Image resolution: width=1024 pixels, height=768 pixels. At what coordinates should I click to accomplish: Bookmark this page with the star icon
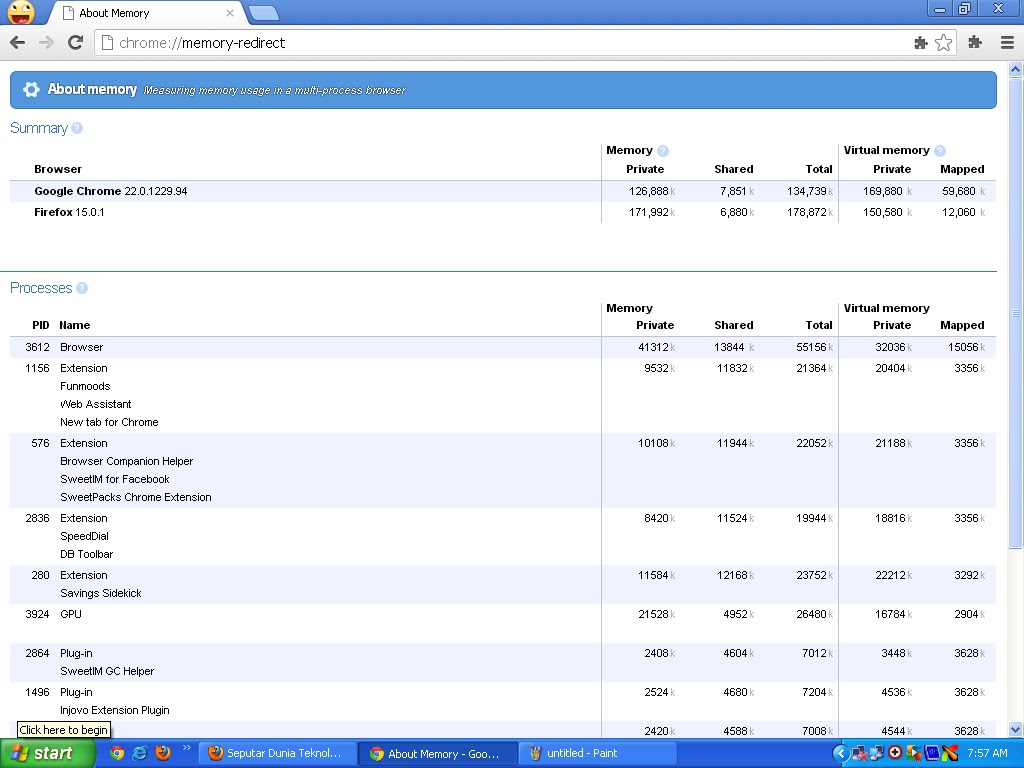pyautogui.click(x=944, y=43)
